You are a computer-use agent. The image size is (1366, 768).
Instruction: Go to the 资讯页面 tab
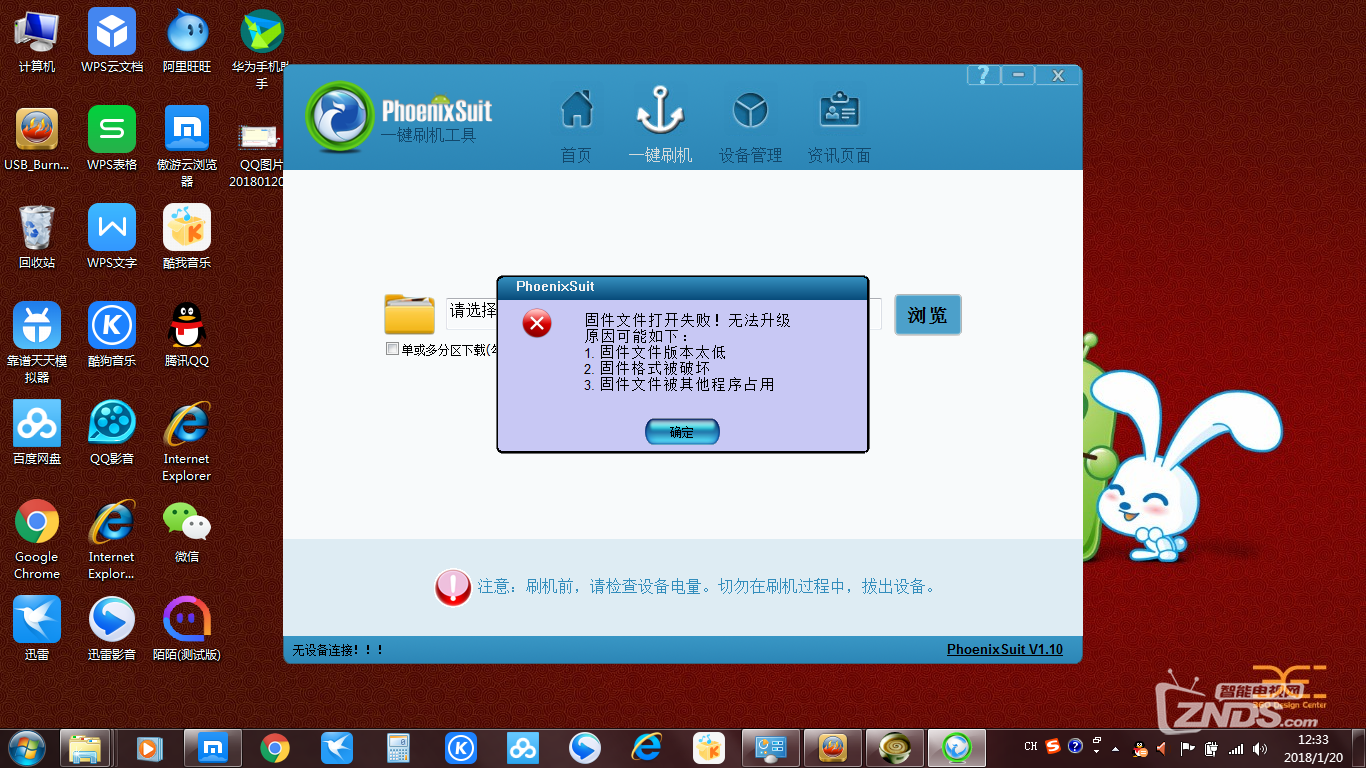pos(839,126)
